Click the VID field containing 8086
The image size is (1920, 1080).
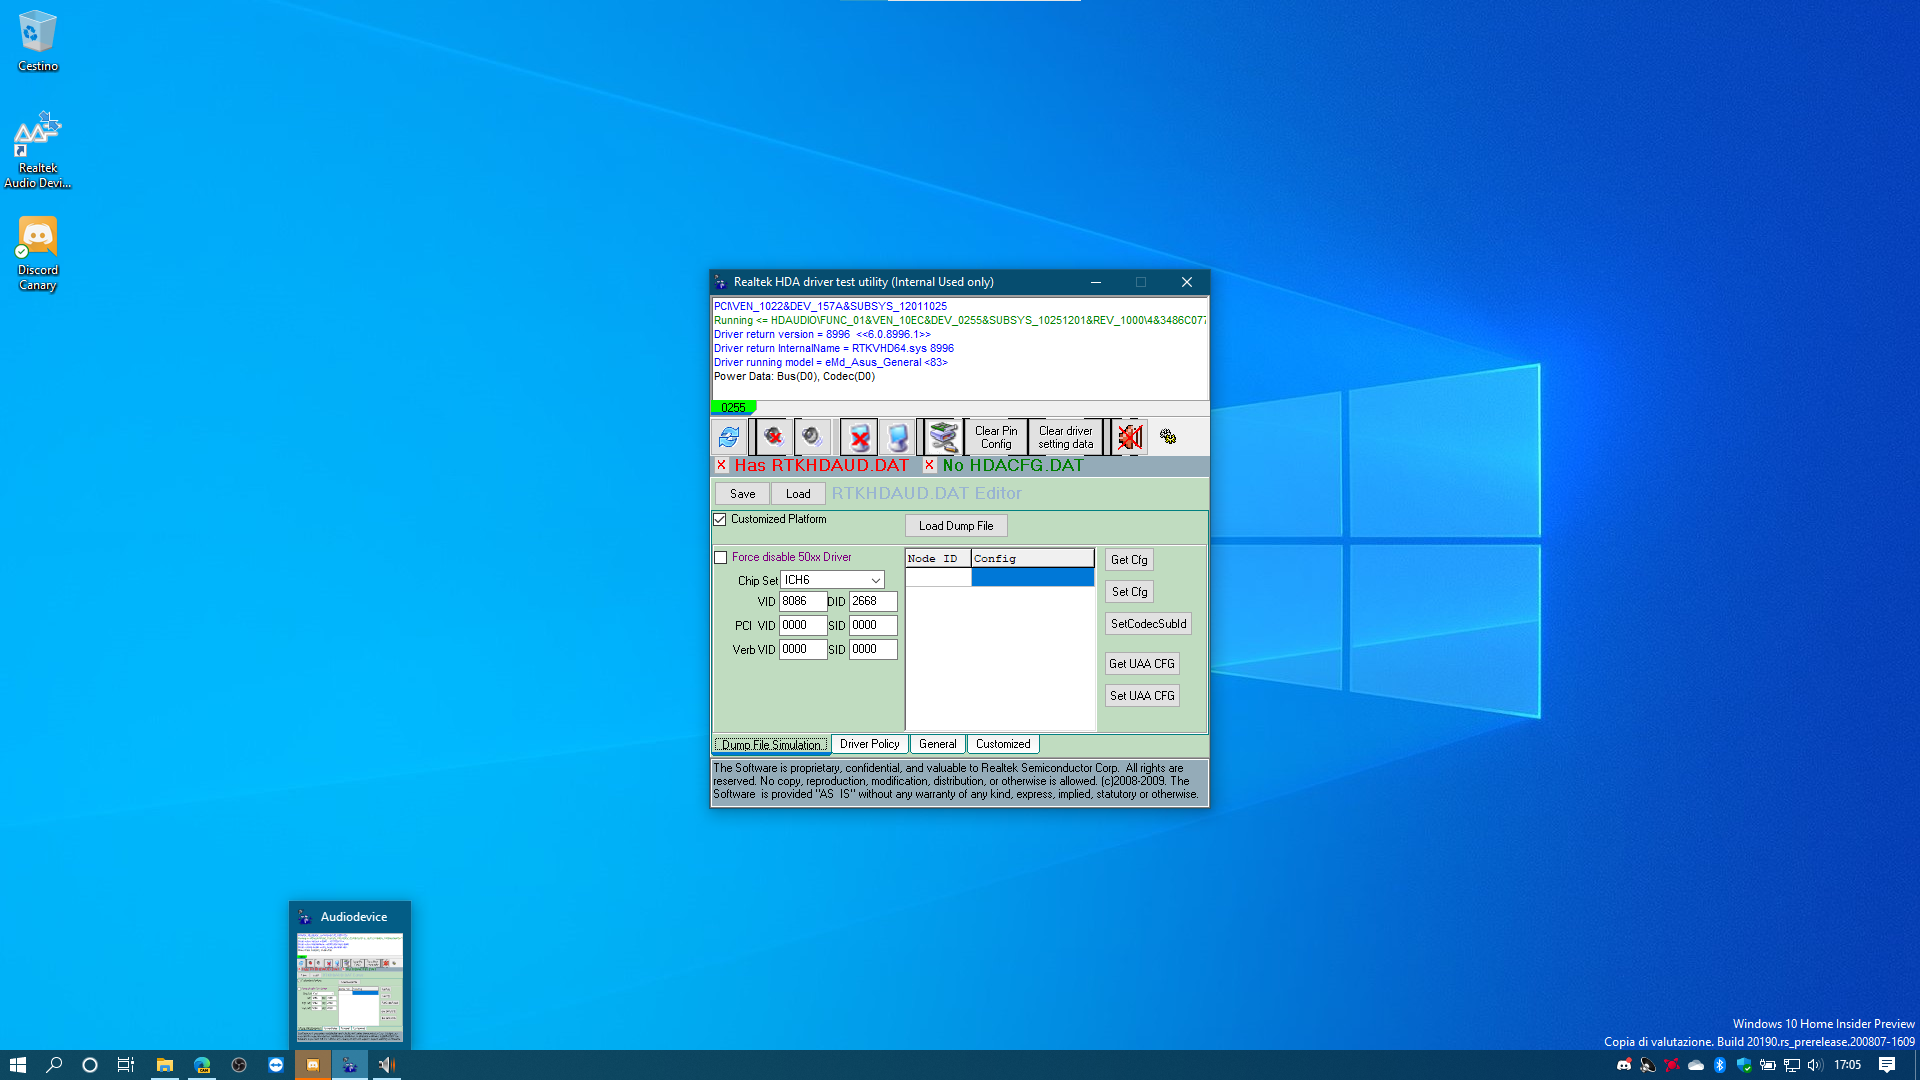[x=803, y=602]
